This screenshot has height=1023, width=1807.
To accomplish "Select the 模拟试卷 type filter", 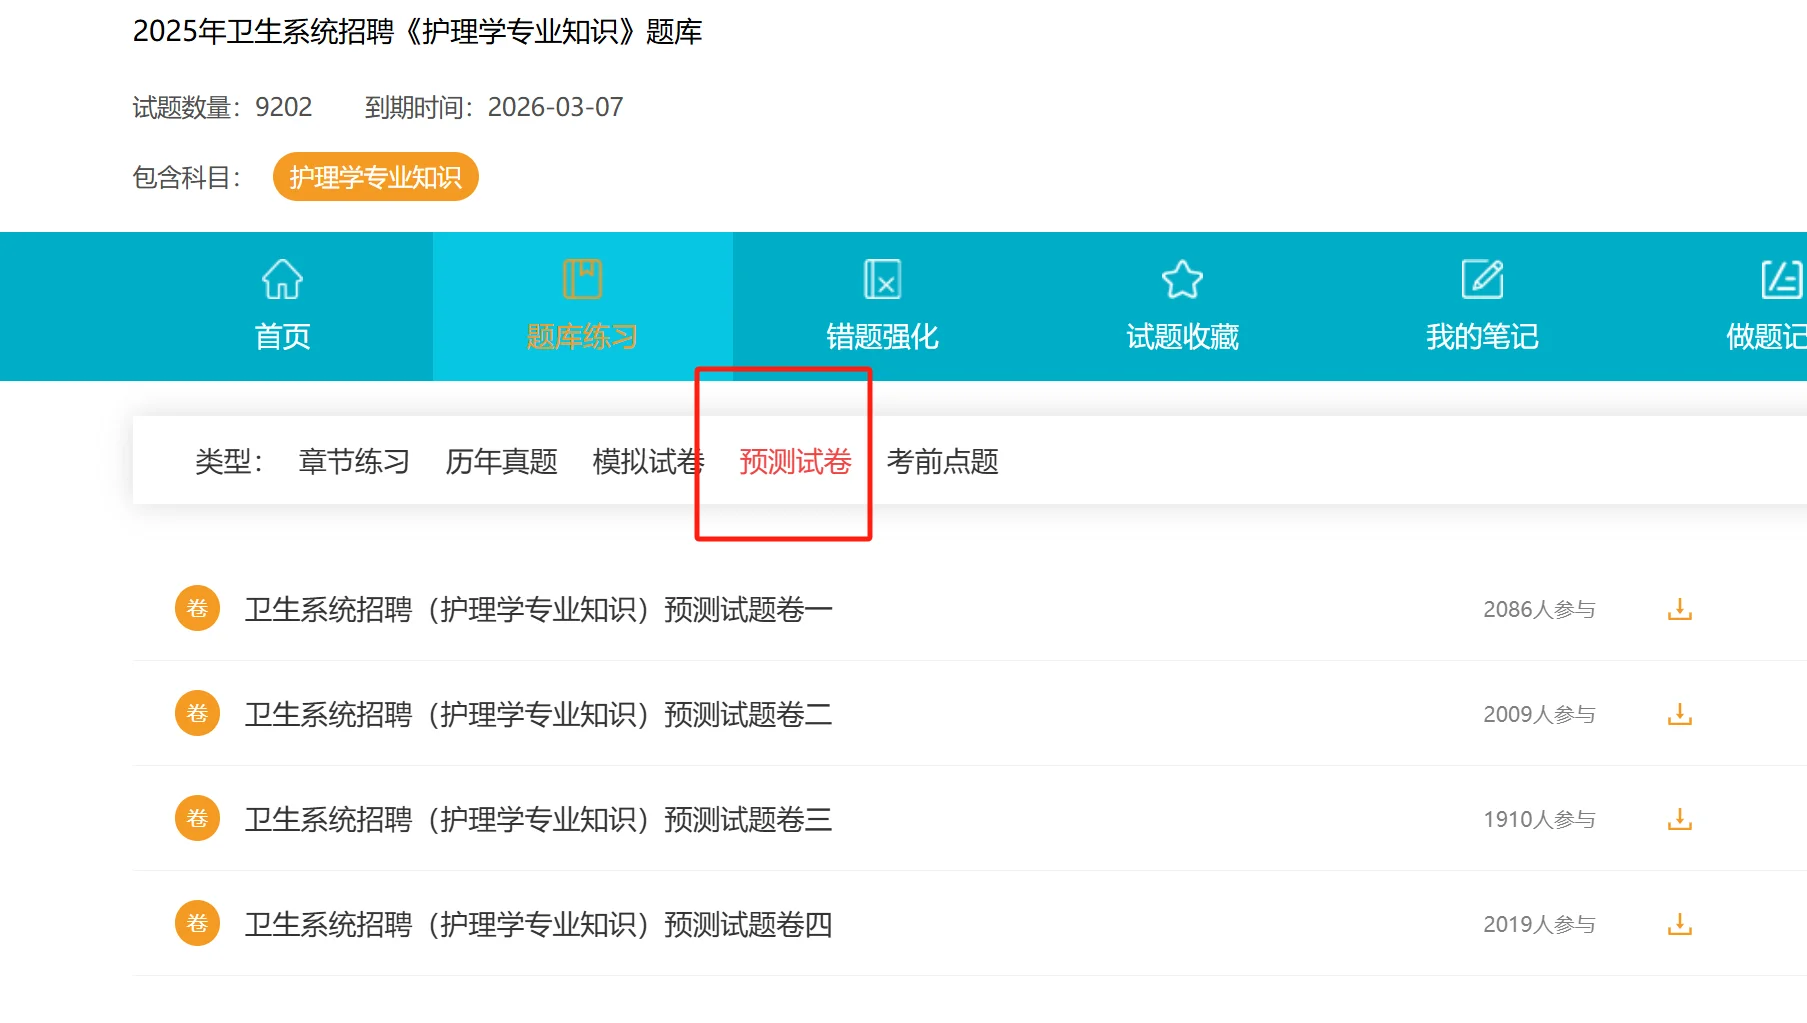I will click(x=648, y=461).
